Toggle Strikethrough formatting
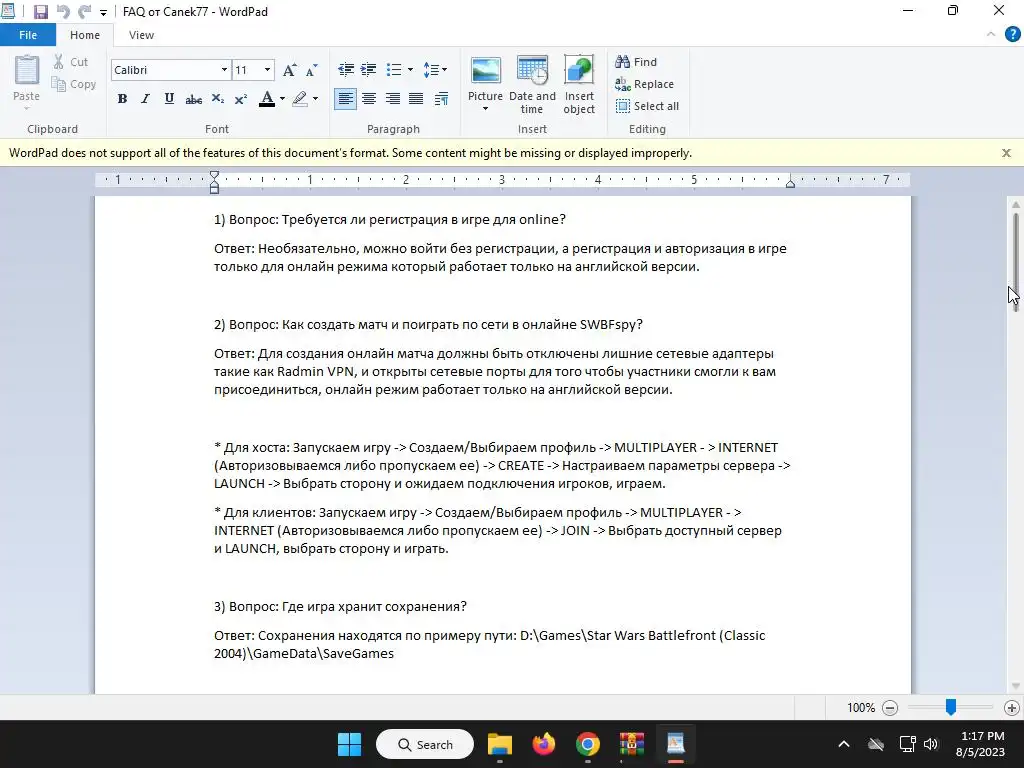 pos(193,99)
